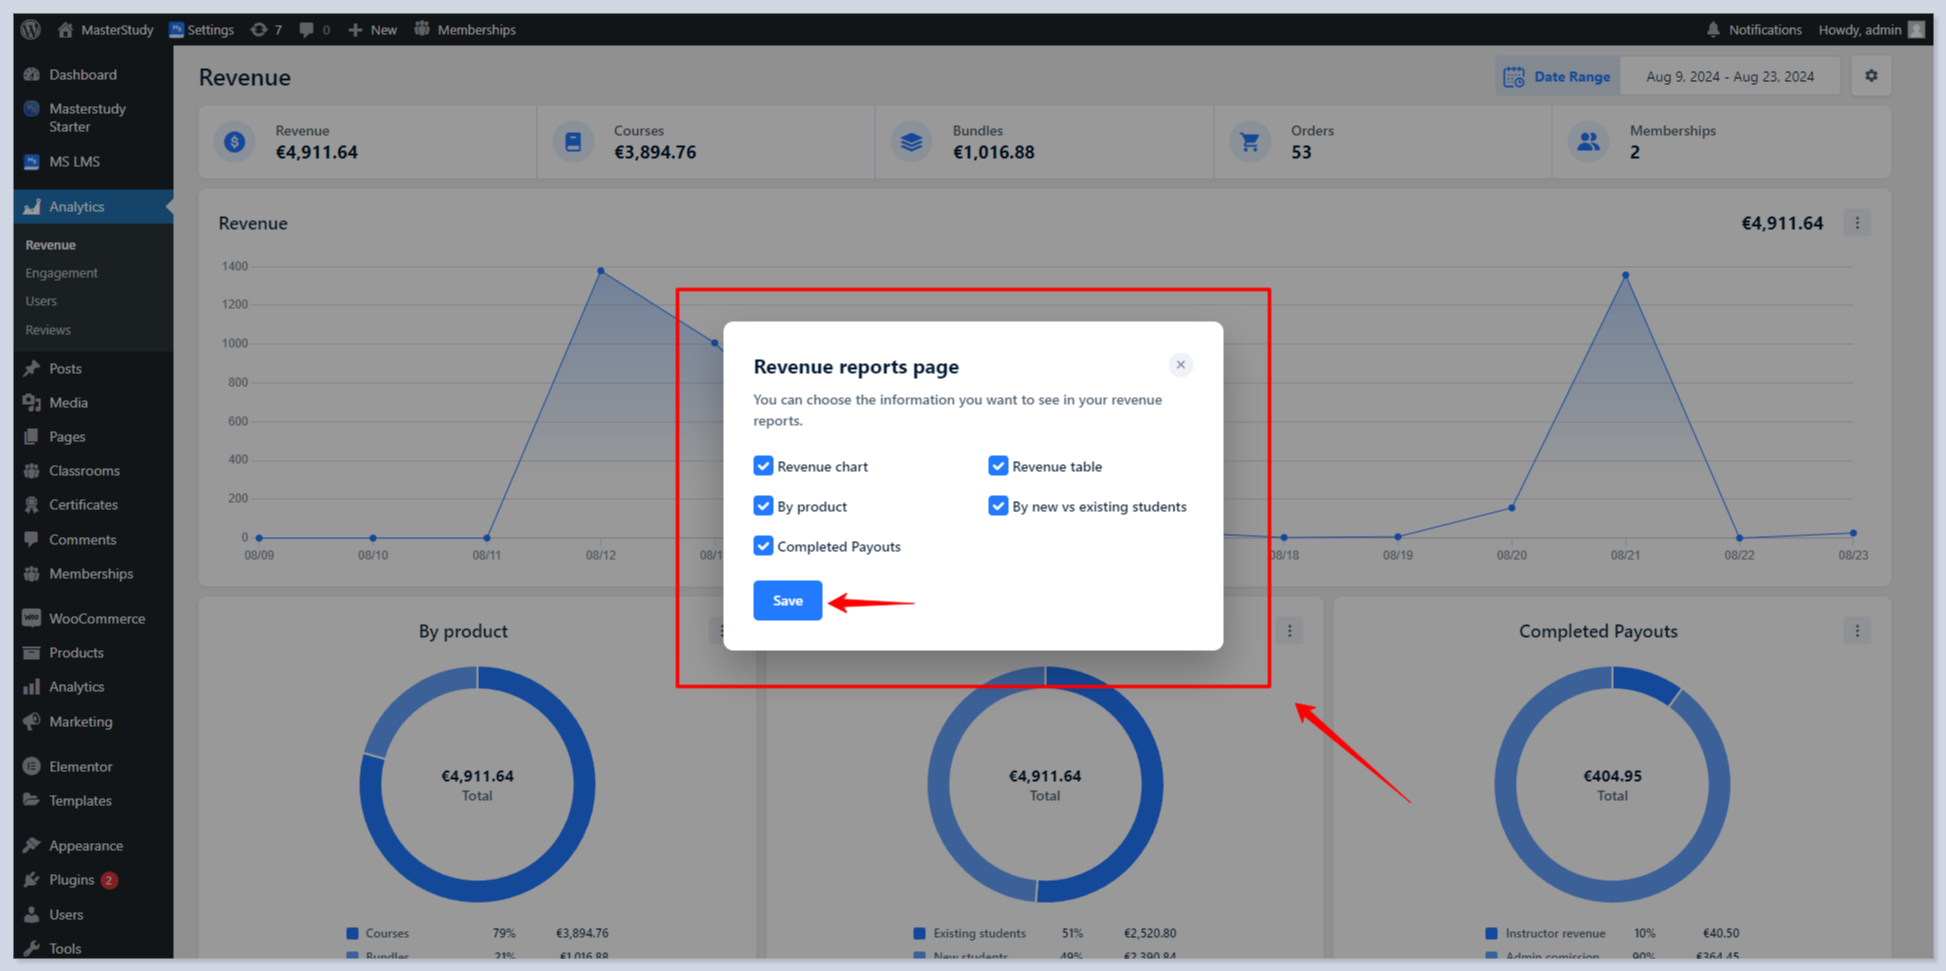Go to WooCommerce in the sidebar

click(96, 619)
